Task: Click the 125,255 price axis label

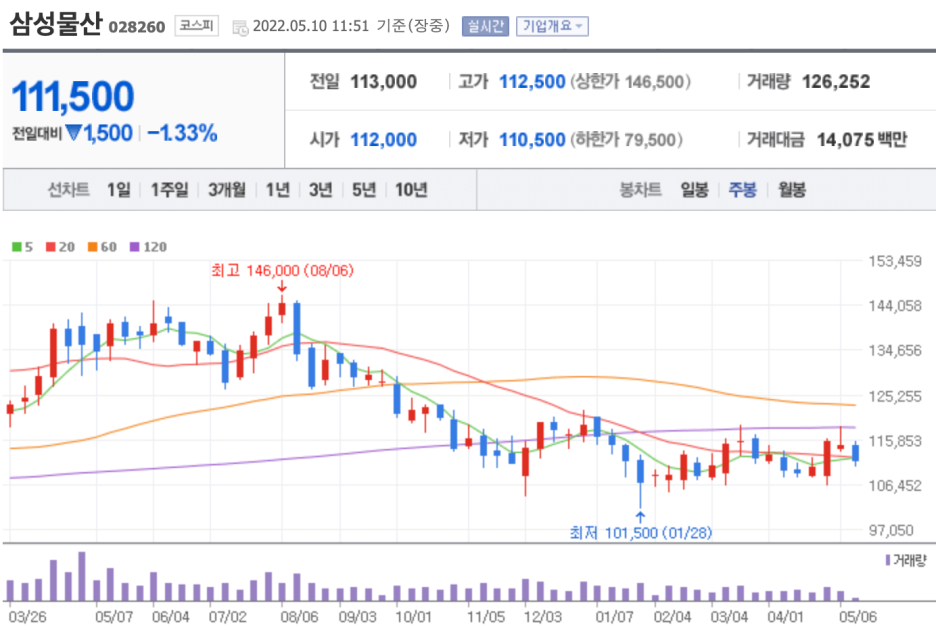Action: click(x=895, y=396)
